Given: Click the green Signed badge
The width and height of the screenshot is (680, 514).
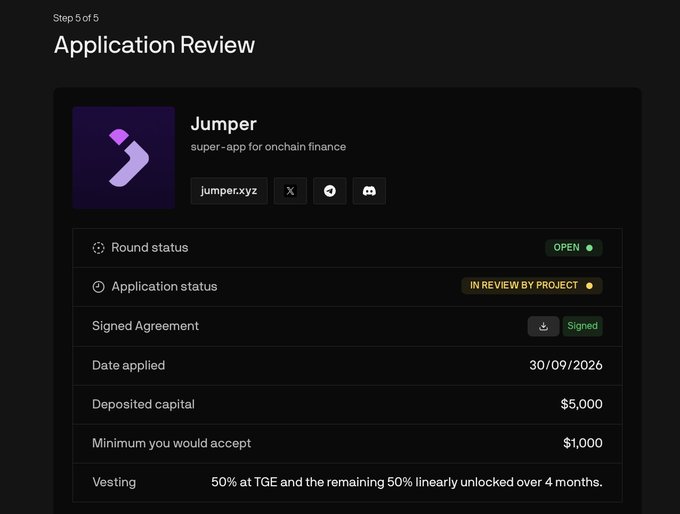Looking at the screenshot, I should tap(582, 326).
